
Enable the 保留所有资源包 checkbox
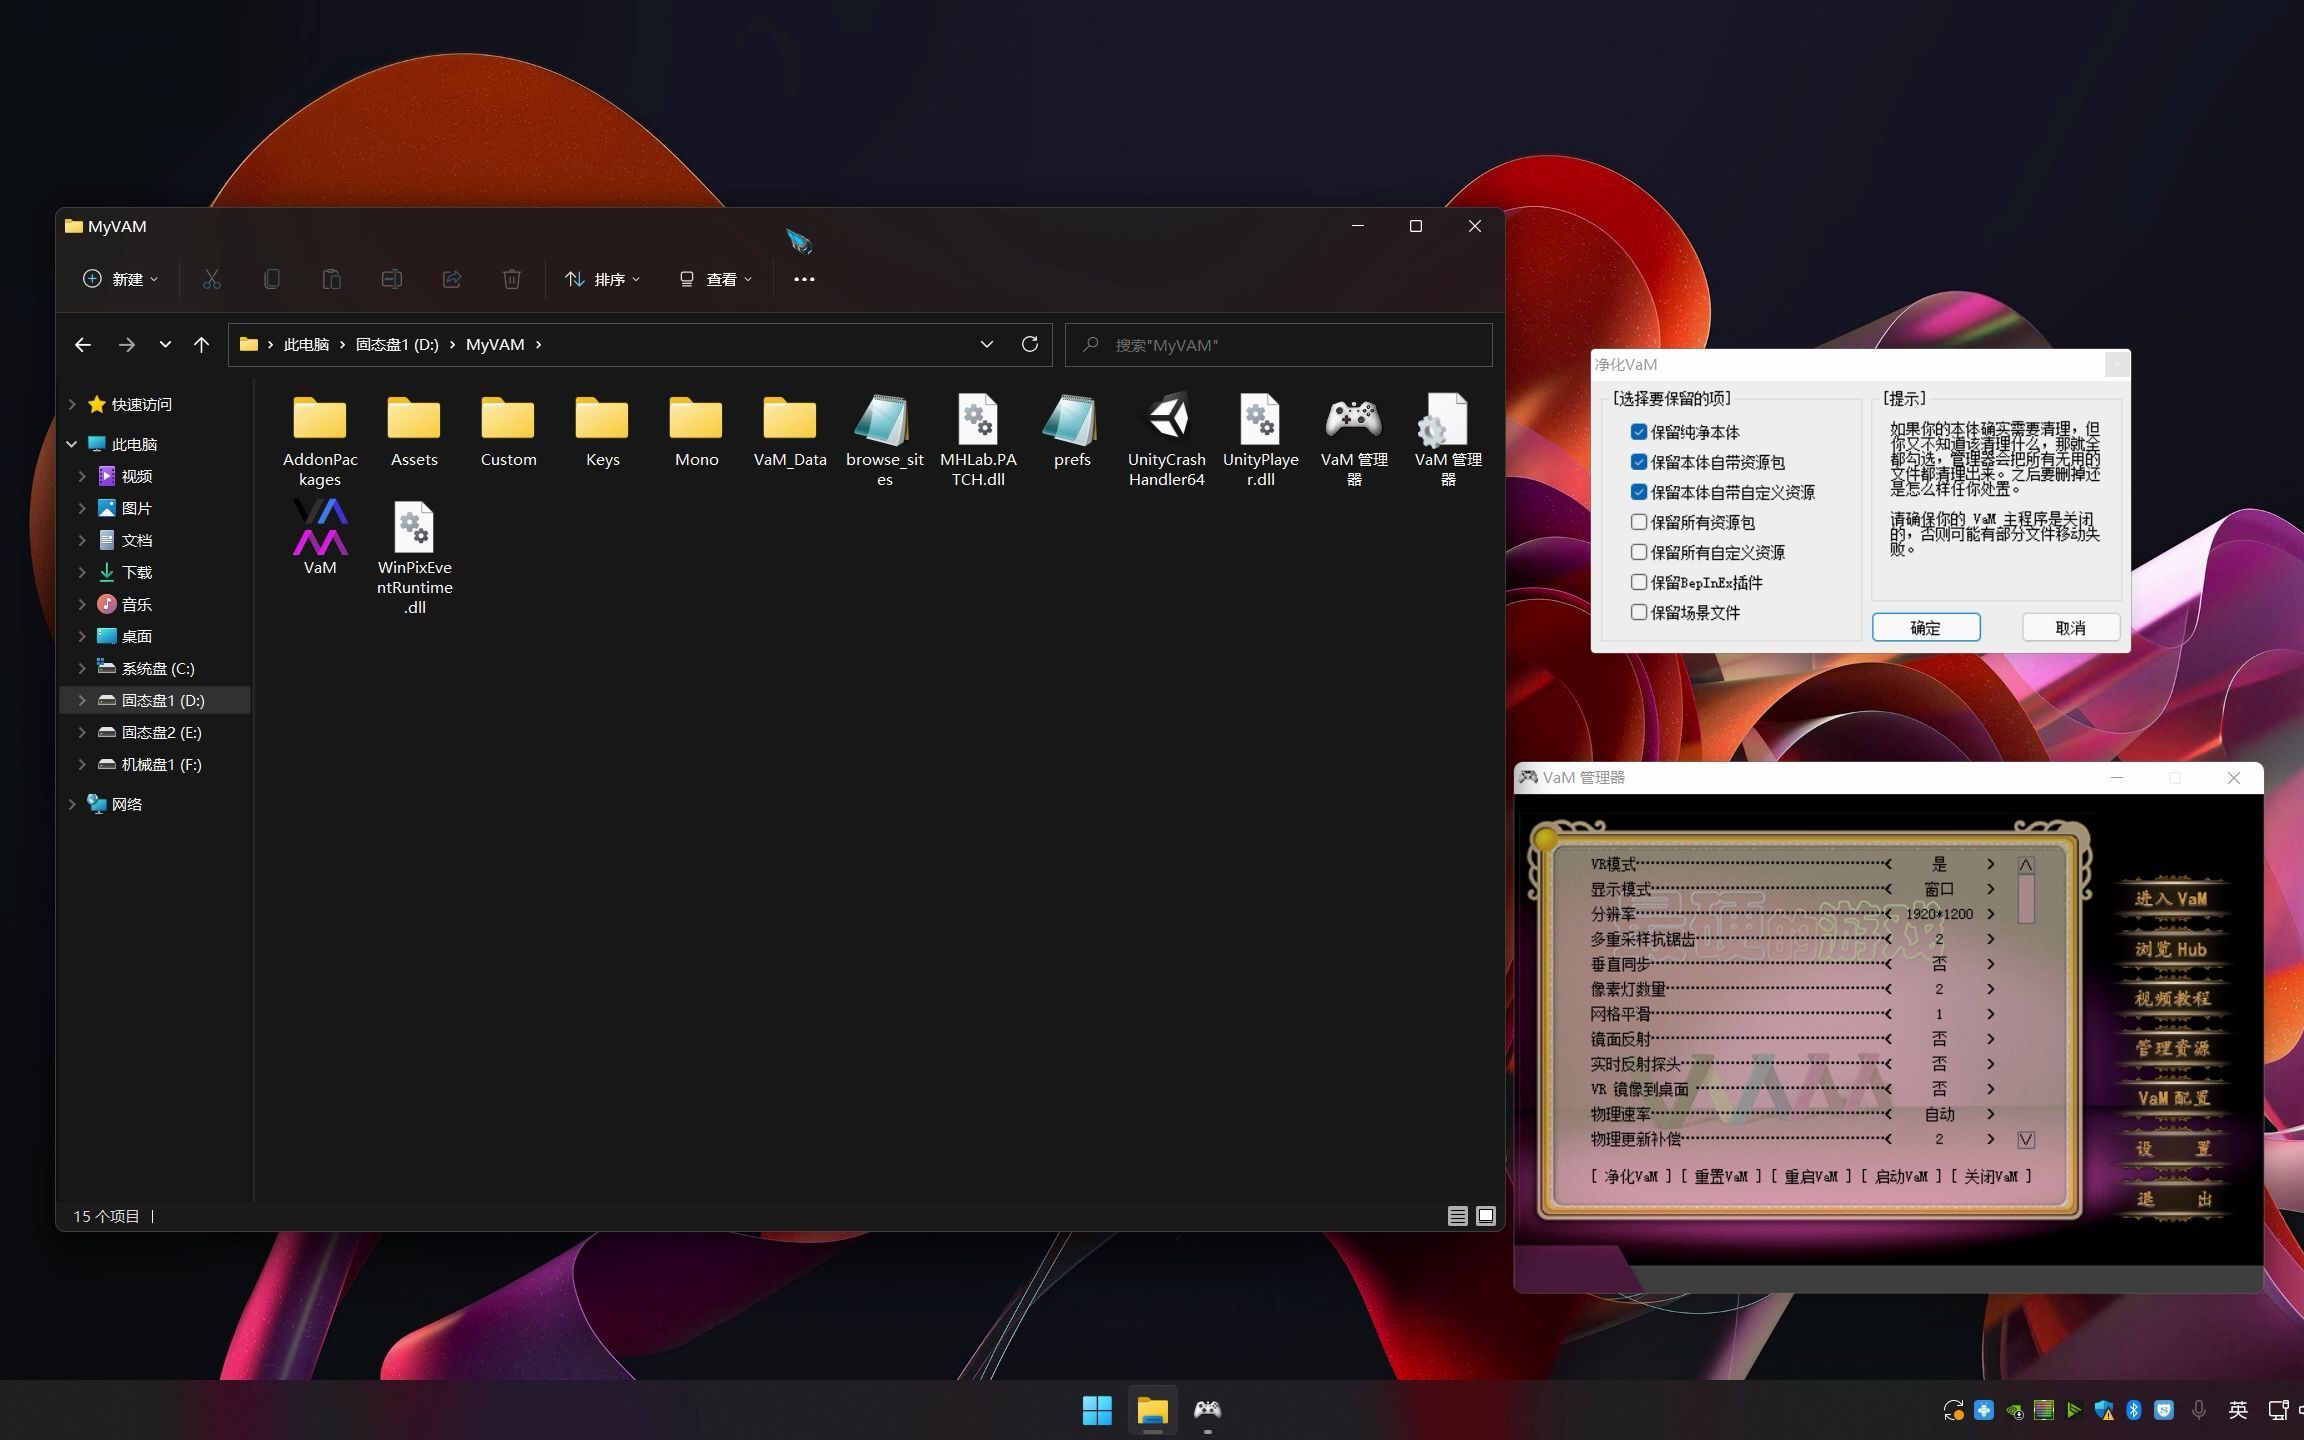click(1639, 522)
